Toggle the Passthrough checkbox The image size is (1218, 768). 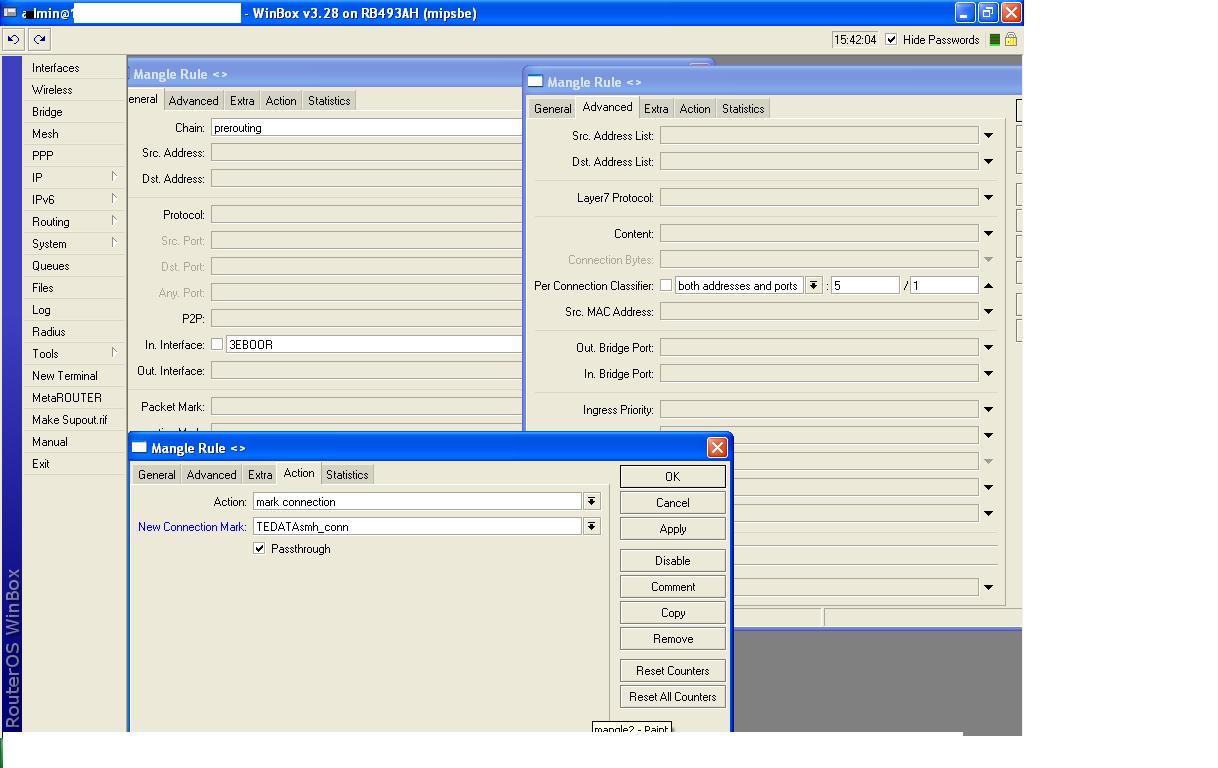pos(260,549)
